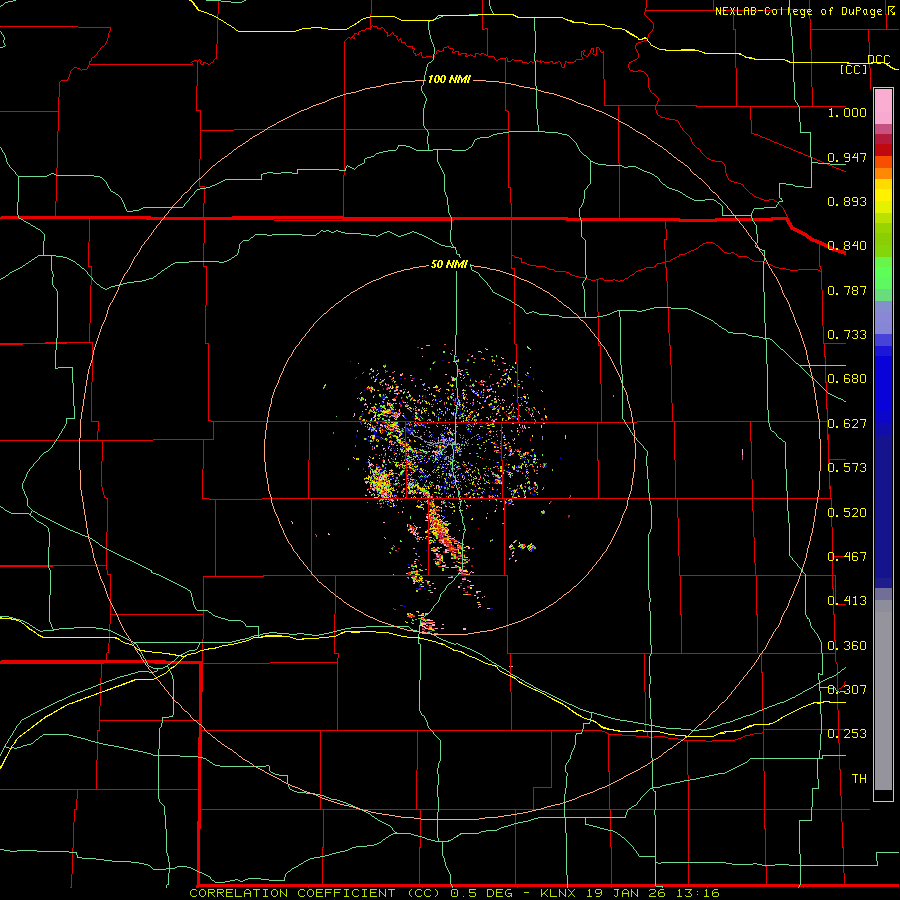Click the pink segment of the color scale
Image resolution: width=900 pixels, height=900 pixels.
tap(883, 107)
